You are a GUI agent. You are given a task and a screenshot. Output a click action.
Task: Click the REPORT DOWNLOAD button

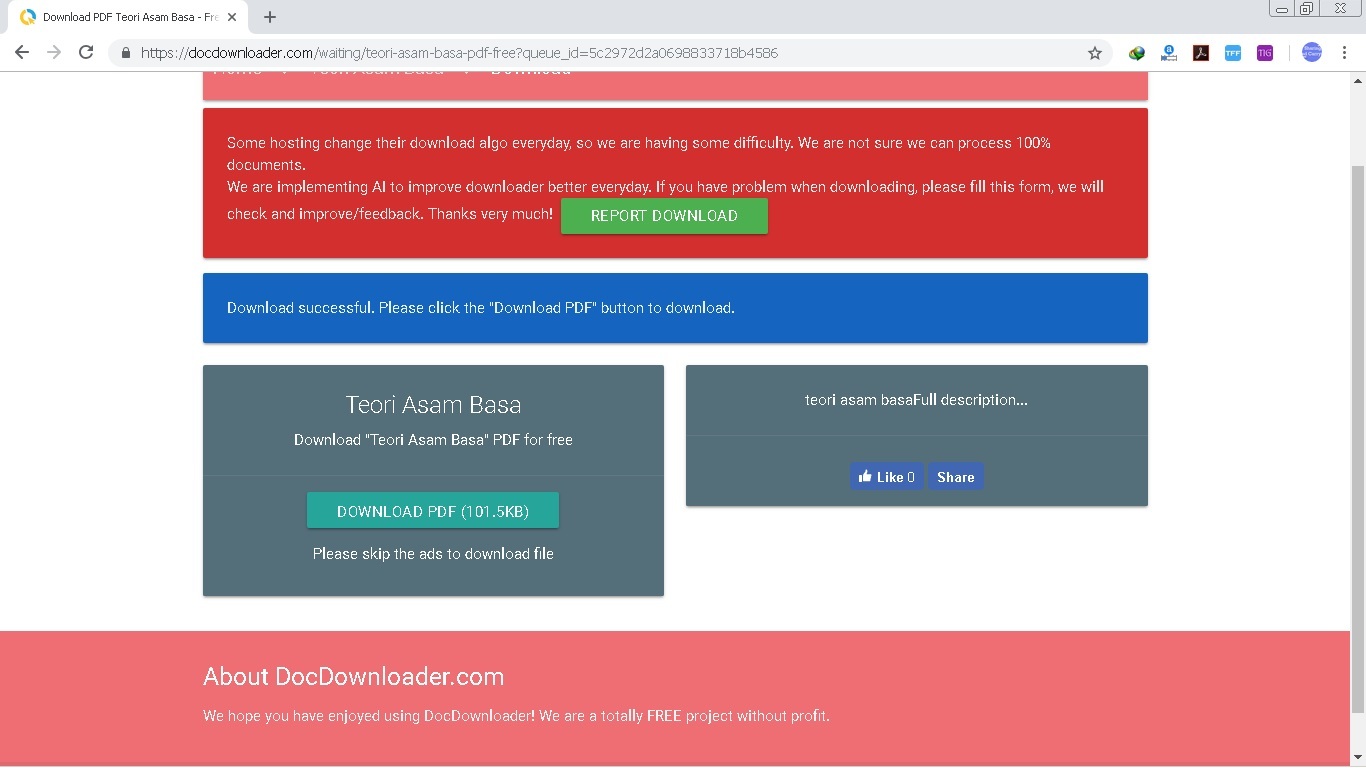click(664, 216)
